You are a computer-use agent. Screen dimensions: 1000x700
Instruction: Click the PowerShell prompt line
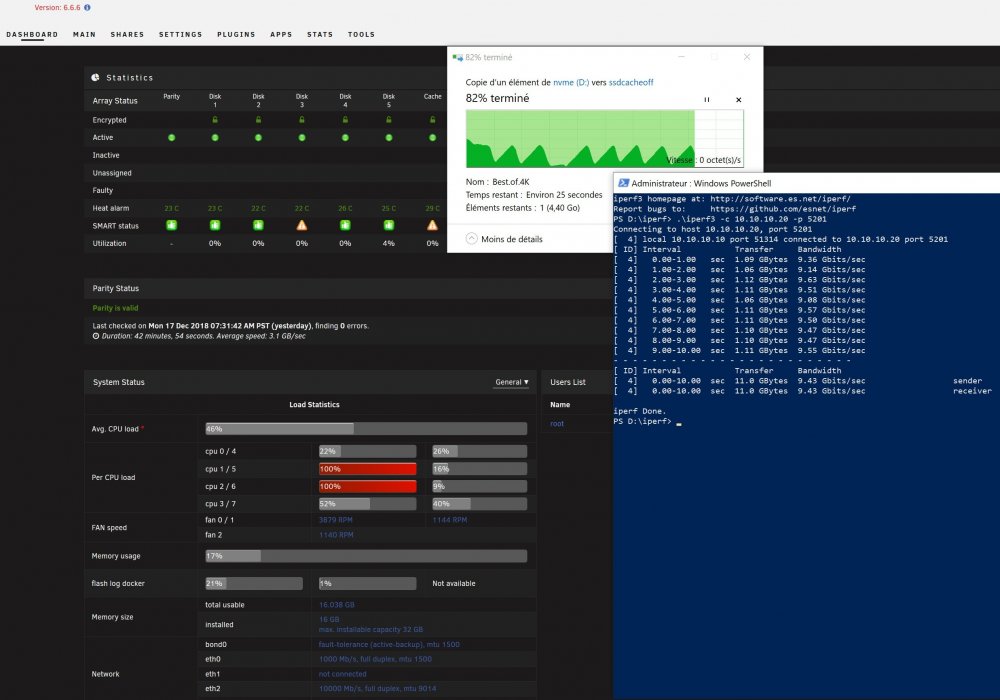(645, 421)
